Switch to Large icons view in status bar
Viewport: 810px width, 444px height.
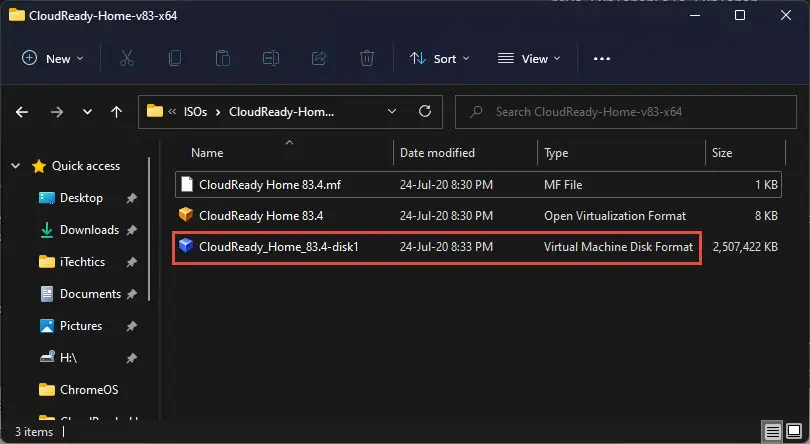tap(794, 431)
